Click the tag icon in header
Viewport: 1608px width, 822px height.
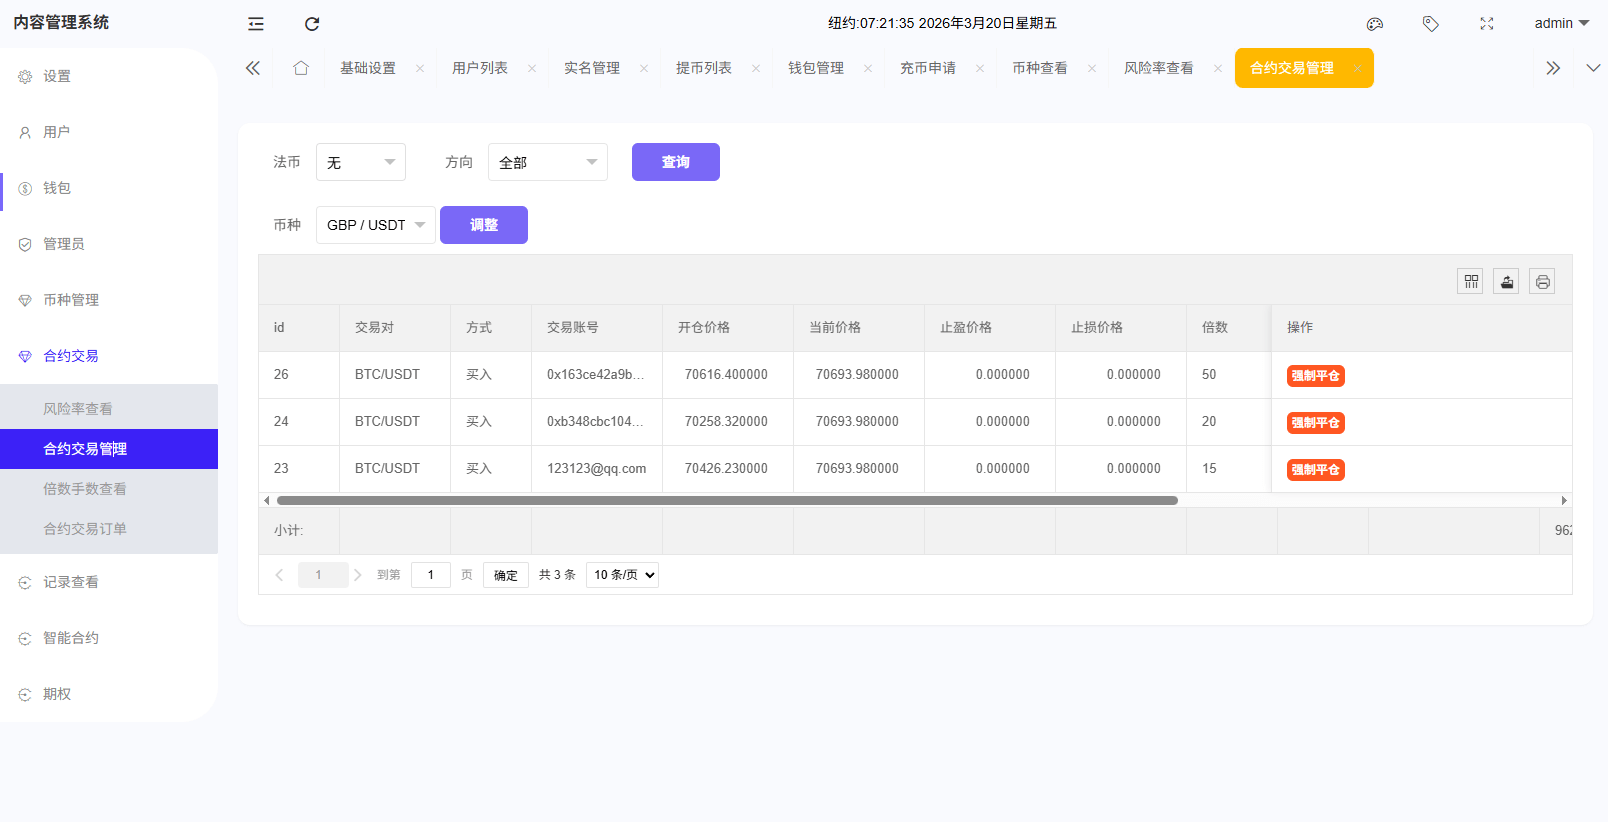coord(1431,24)
